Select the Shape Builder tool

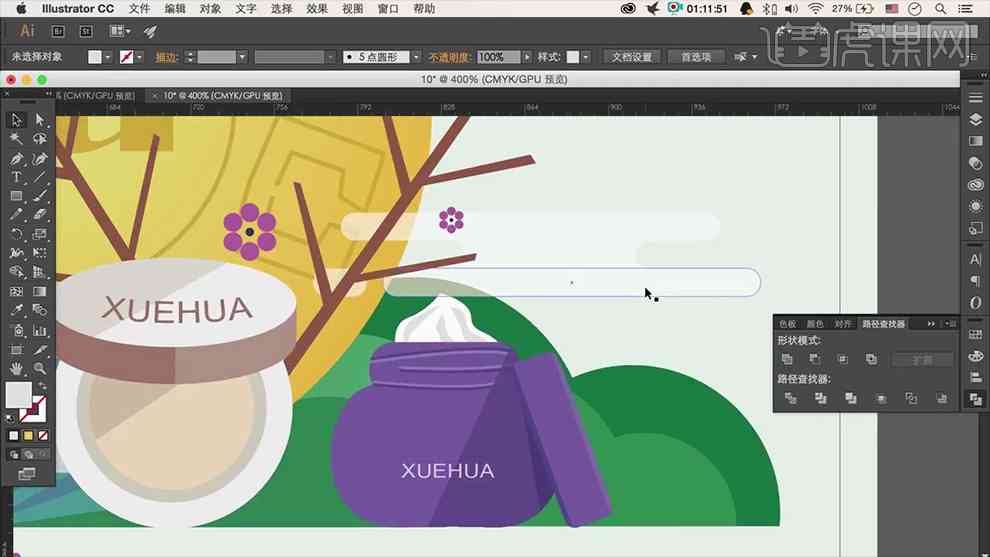16,272
